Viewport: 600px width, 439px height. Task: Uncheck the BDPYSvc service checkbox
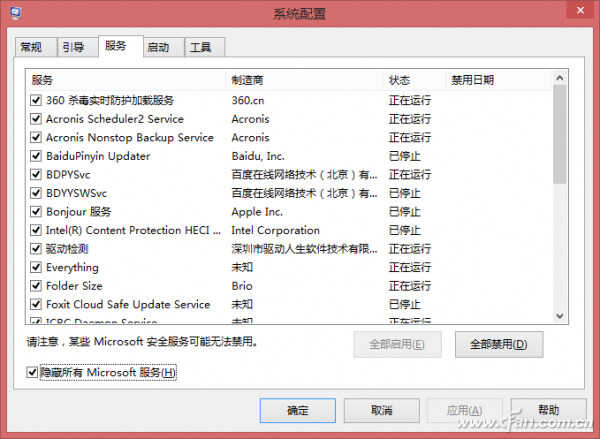pyautogui.click(x=36, y=175)
